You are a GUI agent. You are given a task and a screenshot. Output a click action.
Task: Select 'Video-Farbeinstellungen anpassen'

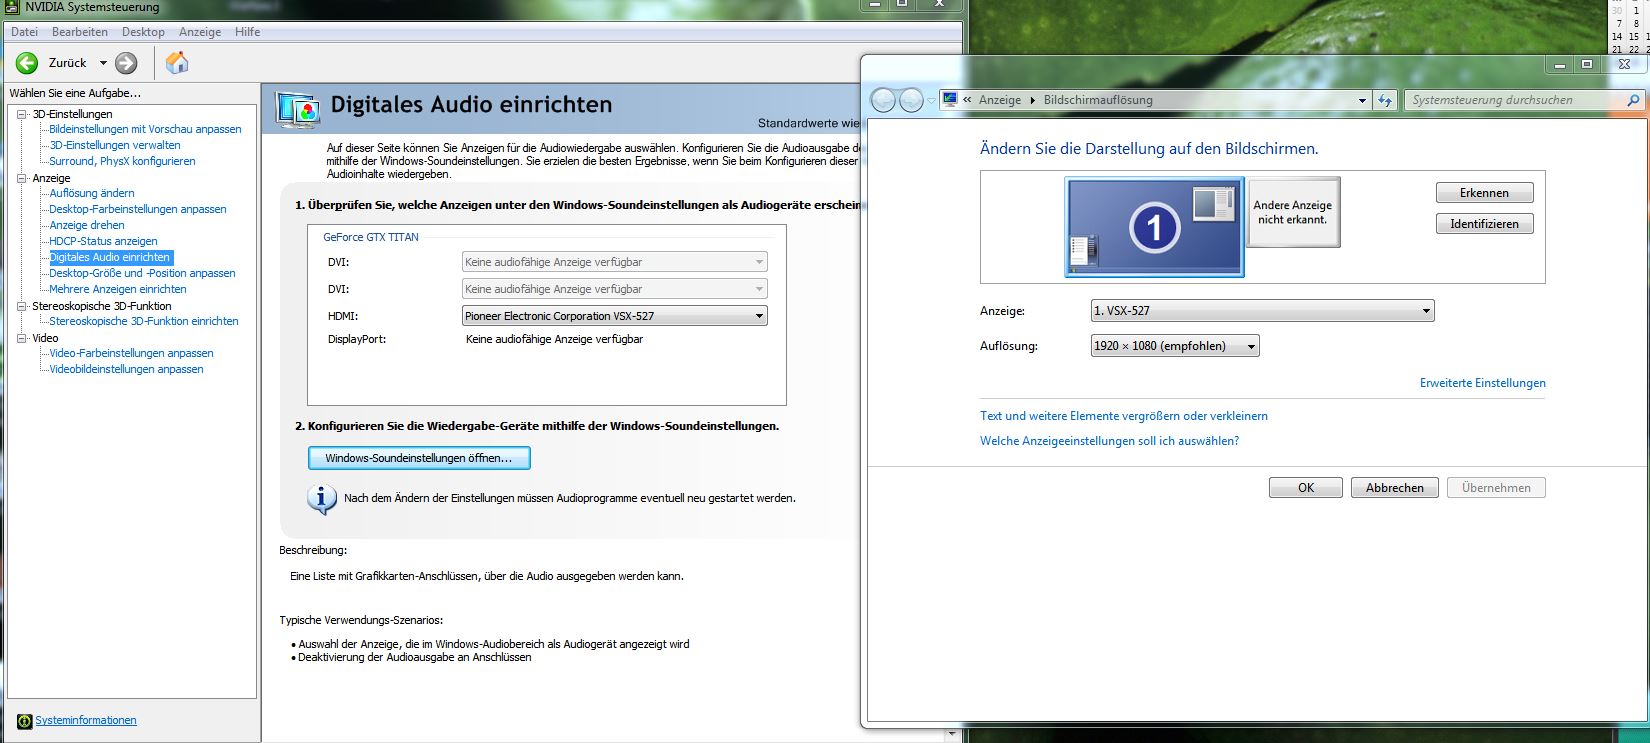[131, 353]
